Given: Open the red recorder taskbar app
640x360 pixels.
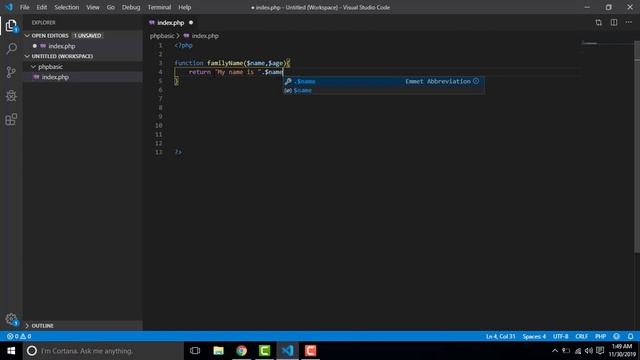Looking at the screenshot, I should [310, 351].
